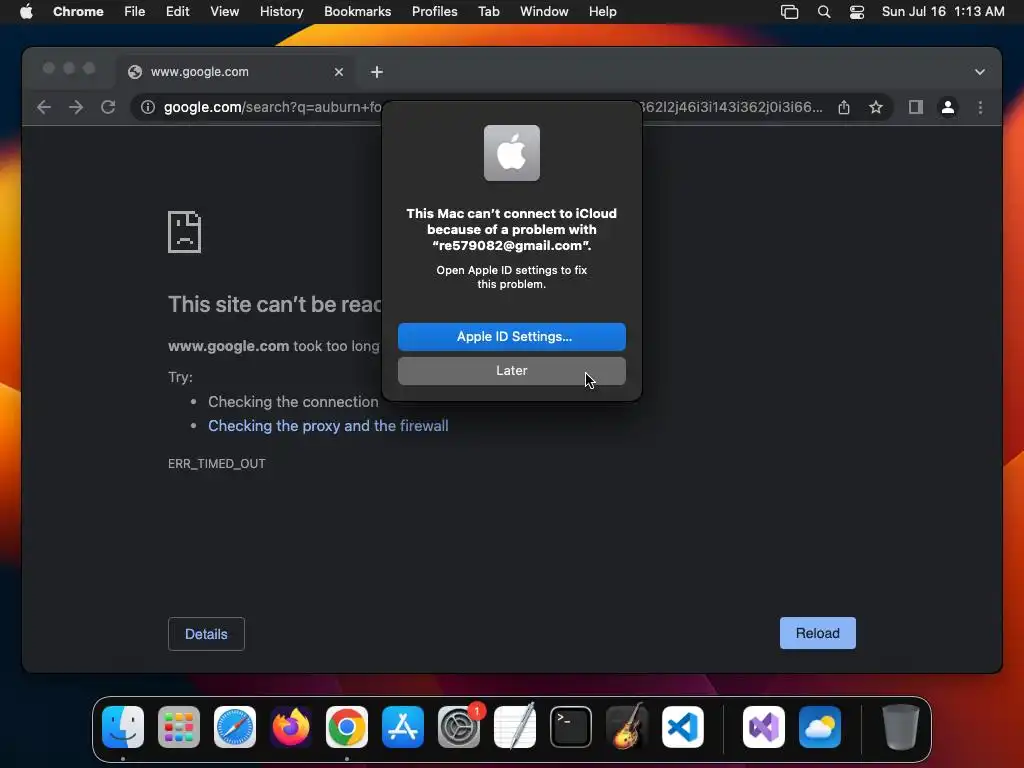Expand the tab search chevron
This screenshot has height=768, width=1024.
tap(980, 72)
